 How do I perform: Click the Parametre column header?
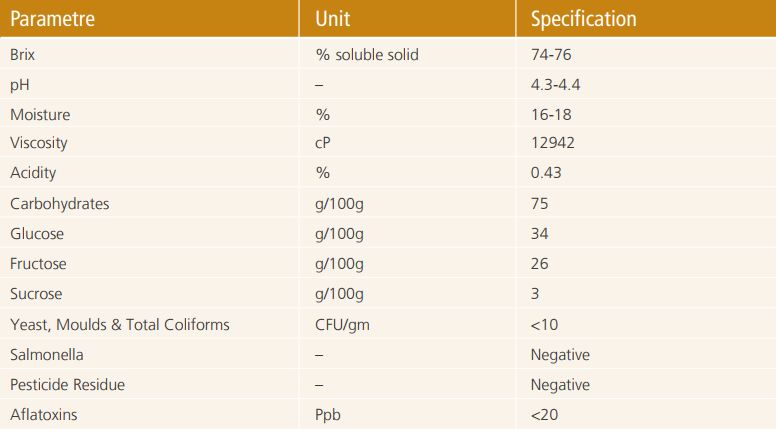pyautogui.click(x=52, y=19)
